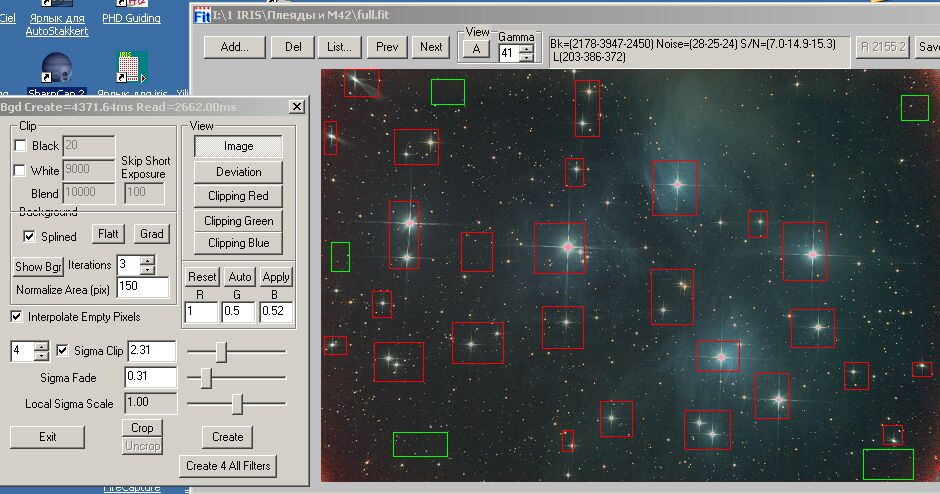Show the Clipping Red view
Image resolution: width=940 pixels, height=494 pixels.
[238, 196]
